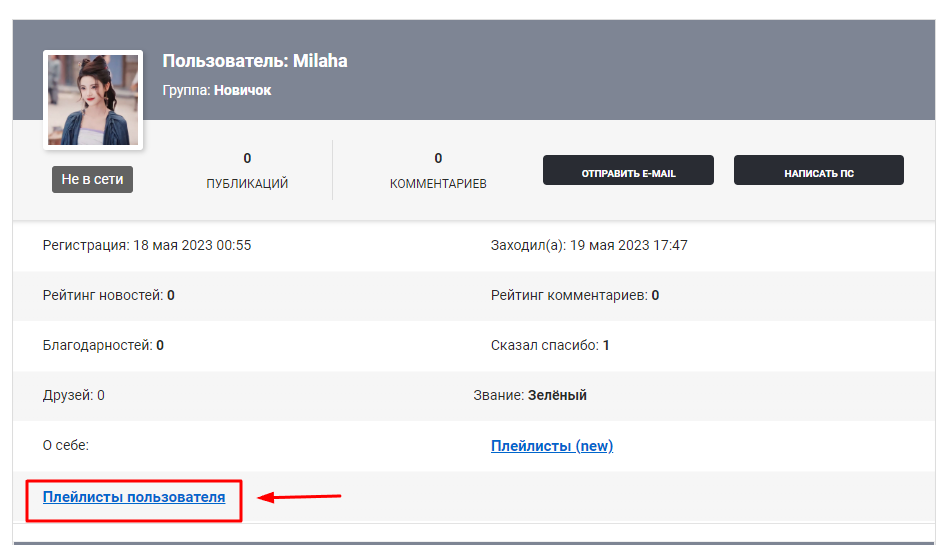Screen dimensions: 942x545
Task: Click Milaha's profile avatar picture
Action: pos(93,100)
